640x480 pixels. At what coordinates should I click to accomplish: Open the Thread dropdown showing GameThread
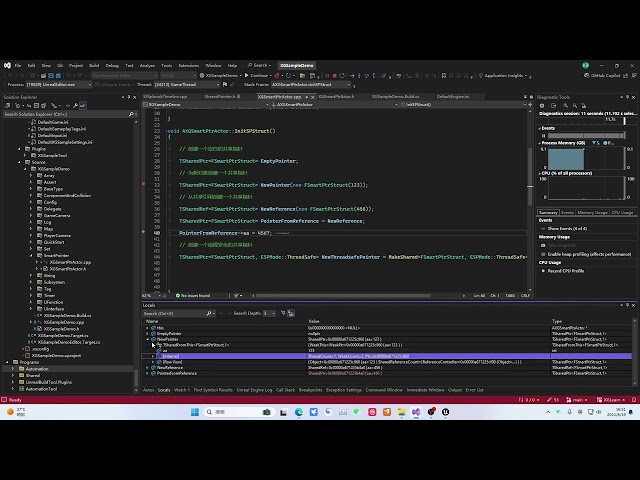coord(187,84)
